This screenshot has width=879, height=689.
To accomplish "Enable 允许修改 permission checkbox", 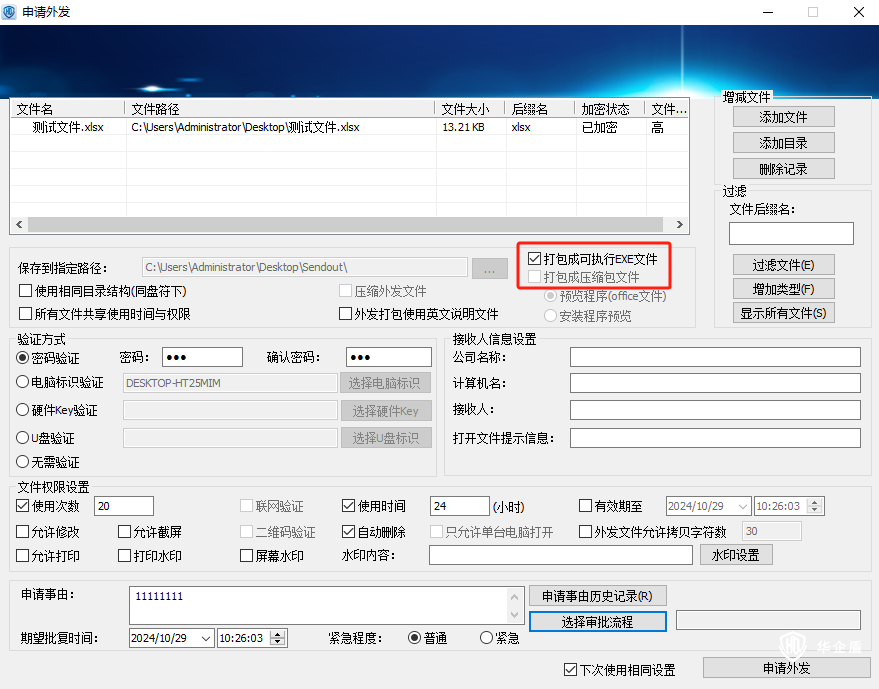I will click(24, 532).
